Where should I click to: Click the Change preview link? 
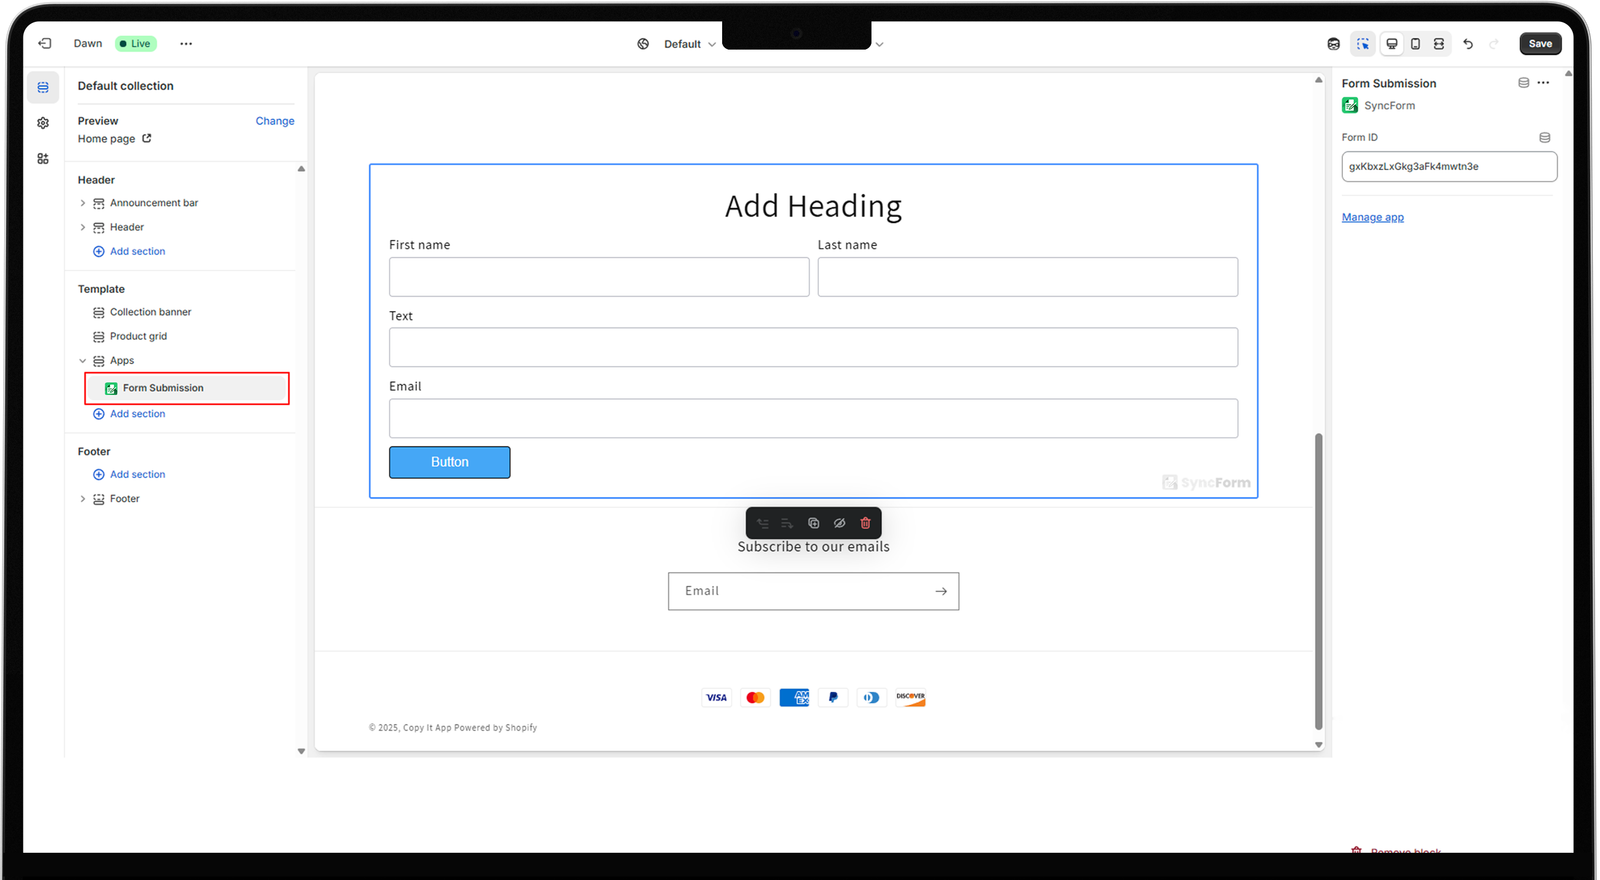(x=275, y=121)
